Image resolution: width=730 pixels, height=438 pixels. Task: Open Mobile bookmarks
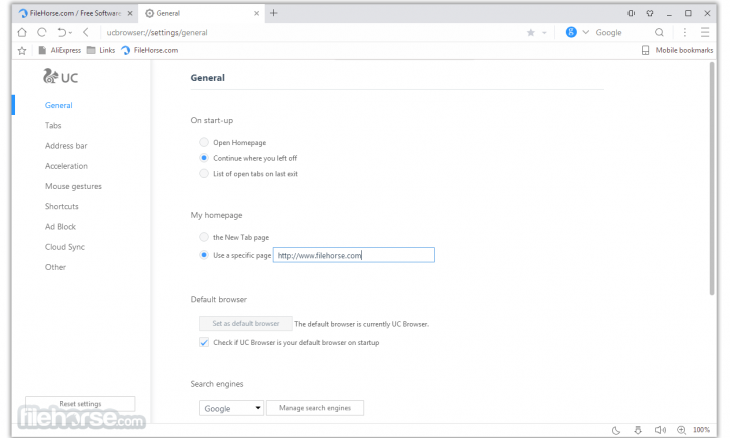pos(677,50)
